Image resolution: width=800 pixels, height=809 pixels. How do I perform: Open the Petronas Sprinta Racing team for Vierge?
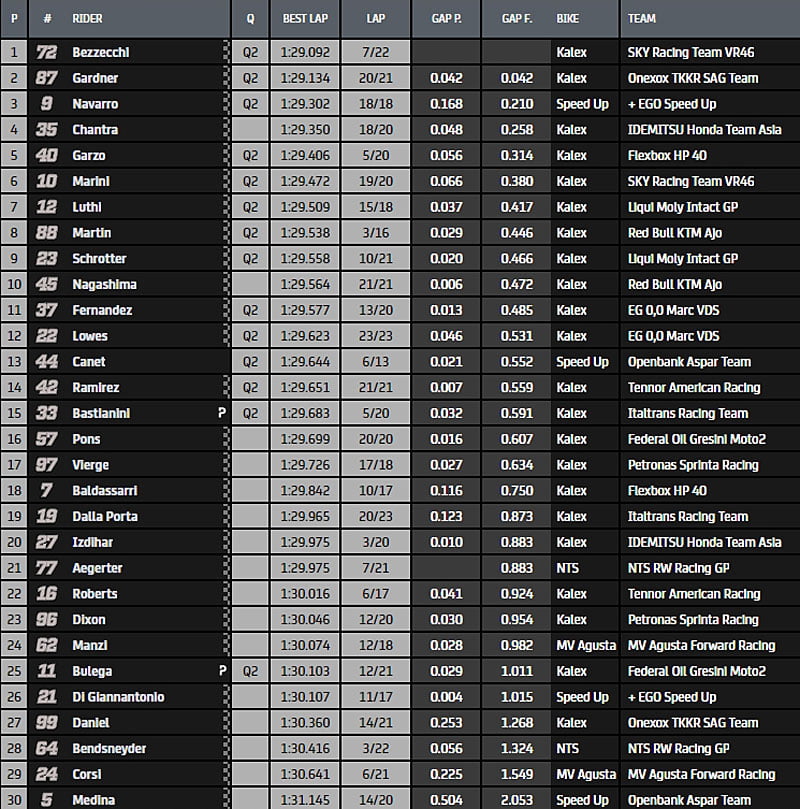point(692,465)
